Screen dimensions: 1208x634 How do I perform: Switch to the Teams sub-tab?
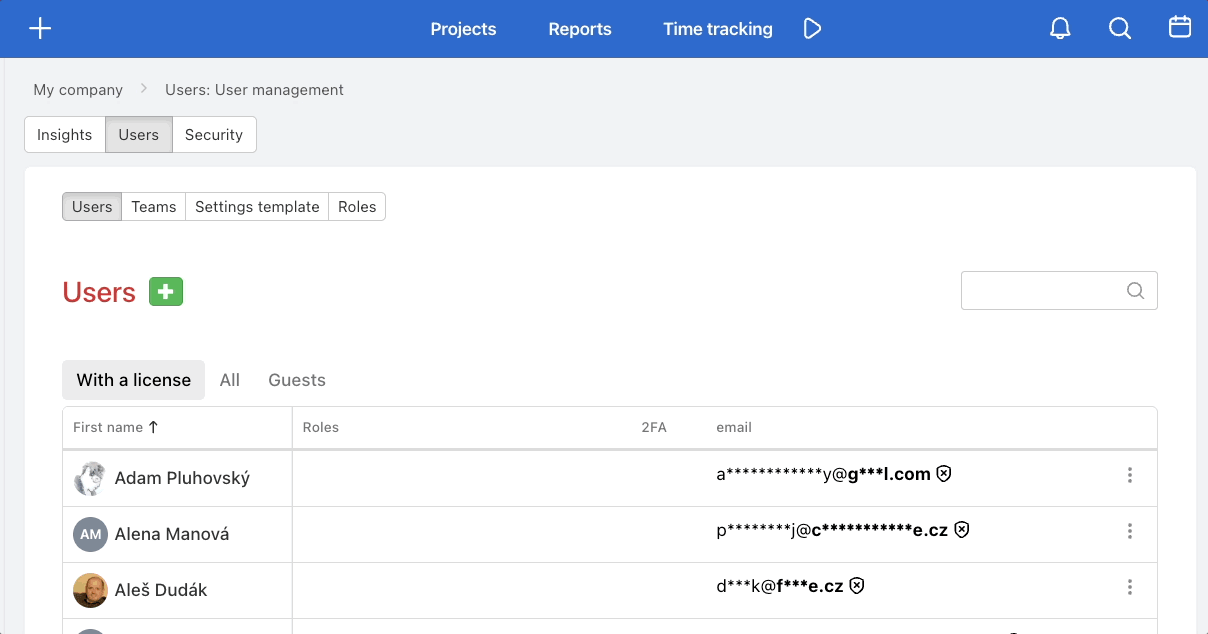[154, 207]
